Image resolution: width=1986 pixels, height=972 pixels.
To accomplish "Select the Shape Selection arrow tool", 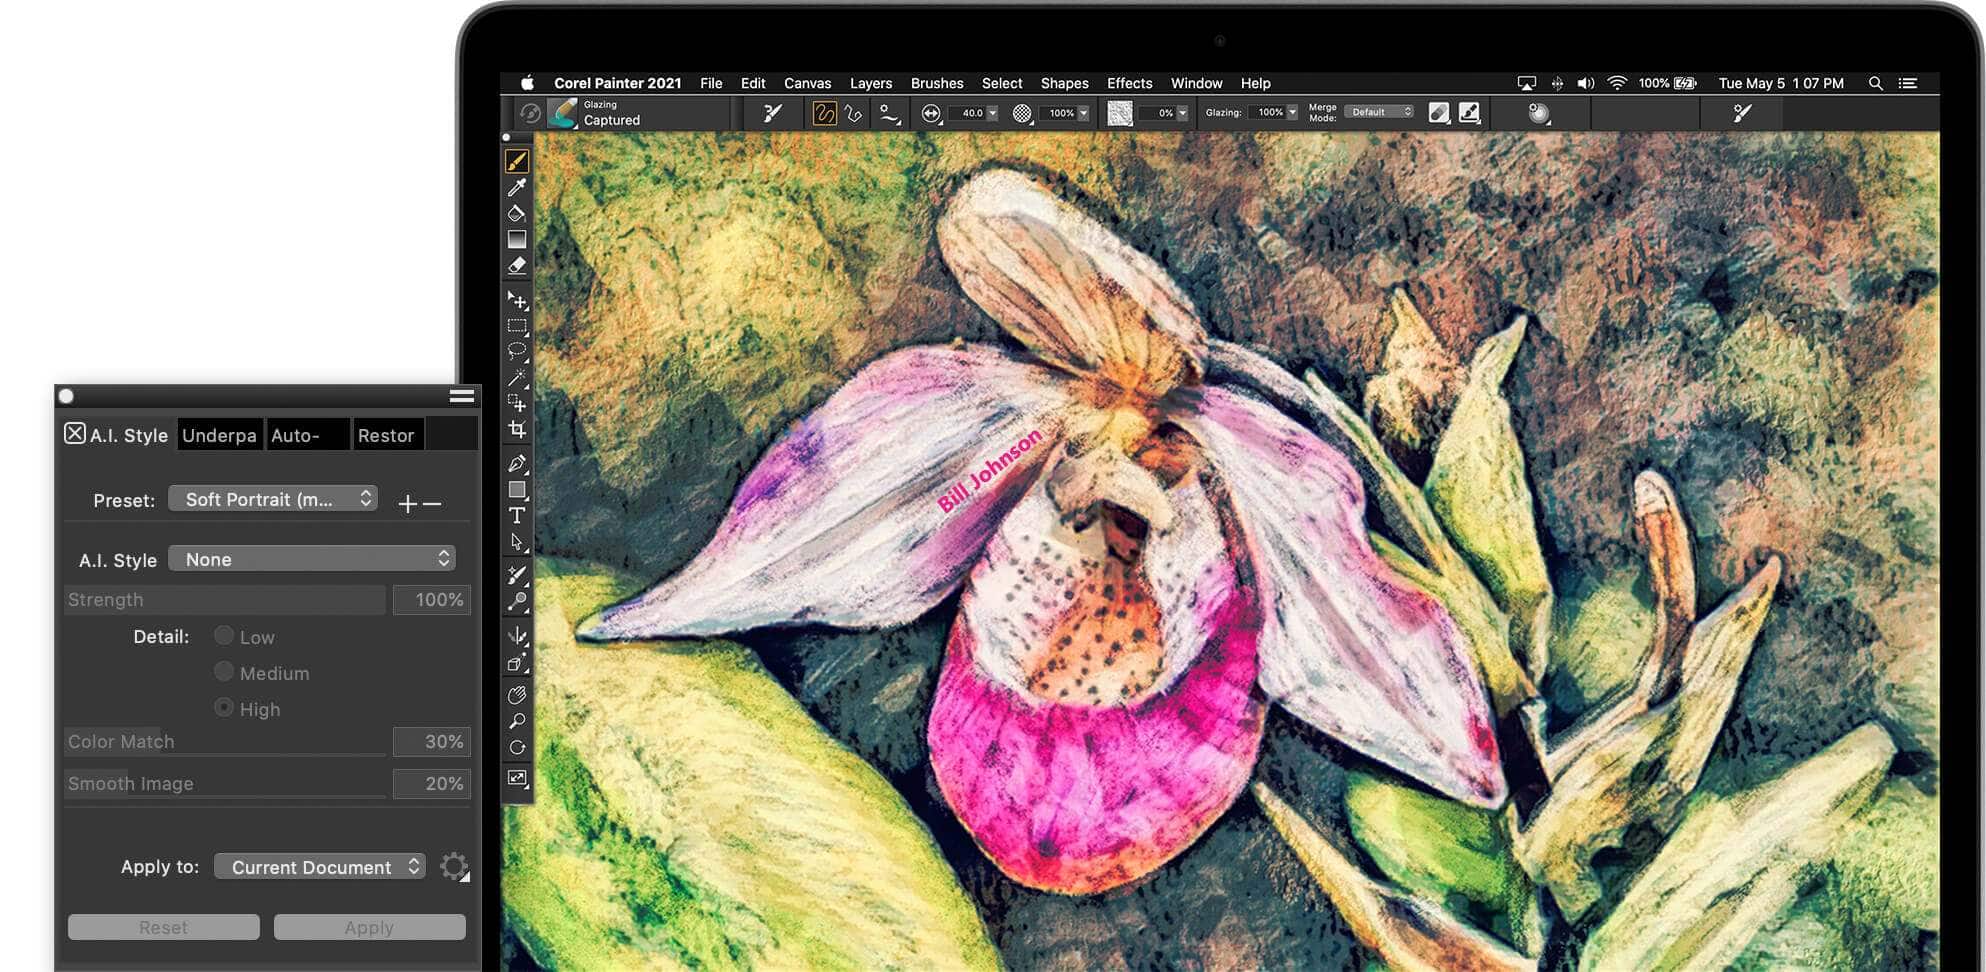I will pos(517,542).
